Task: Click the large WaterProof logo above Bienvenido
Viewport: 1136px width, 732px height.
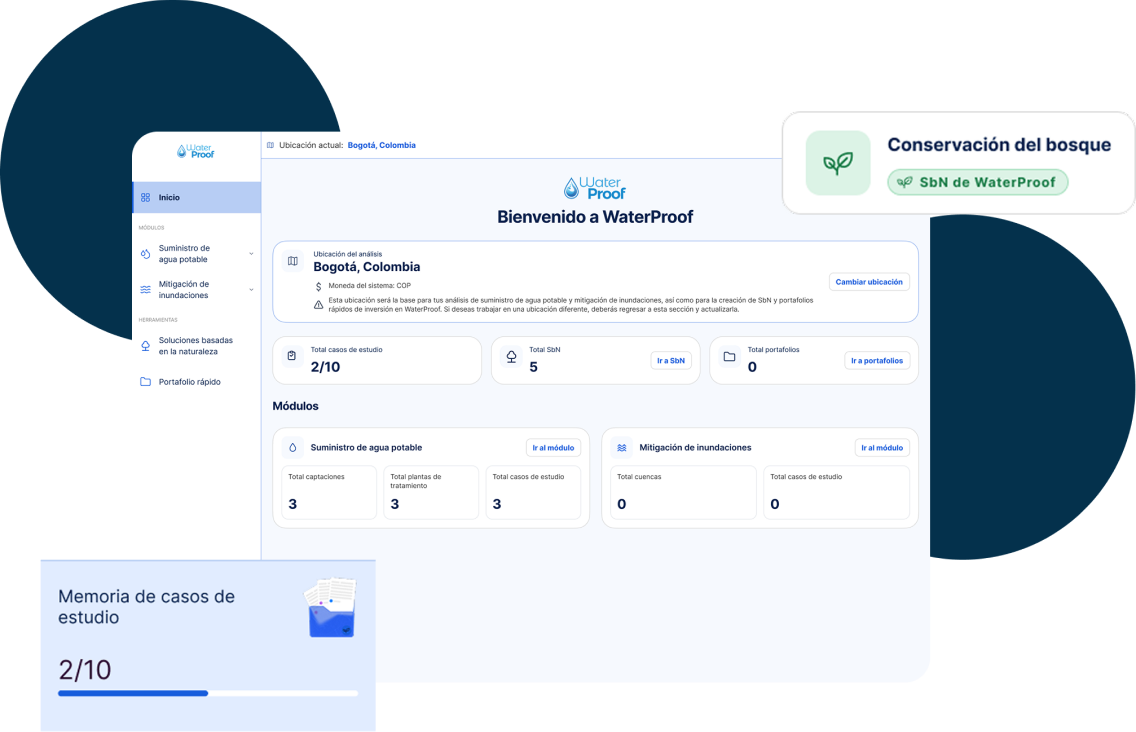Action: coord(595,188)
